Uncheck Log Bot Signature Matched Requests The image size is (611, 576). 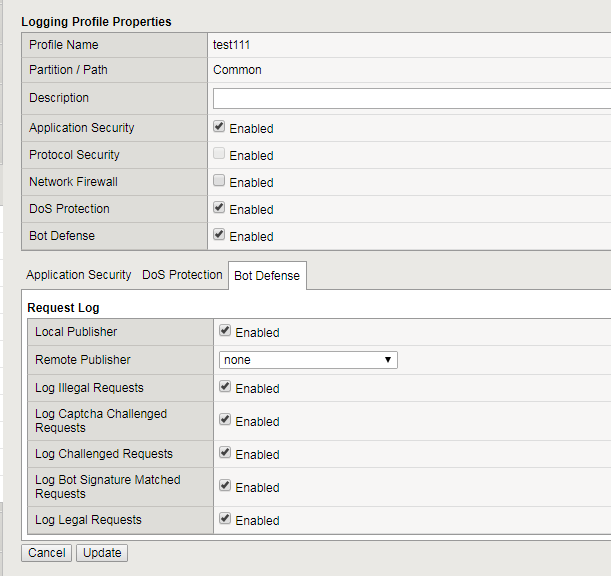pos(225,487)
